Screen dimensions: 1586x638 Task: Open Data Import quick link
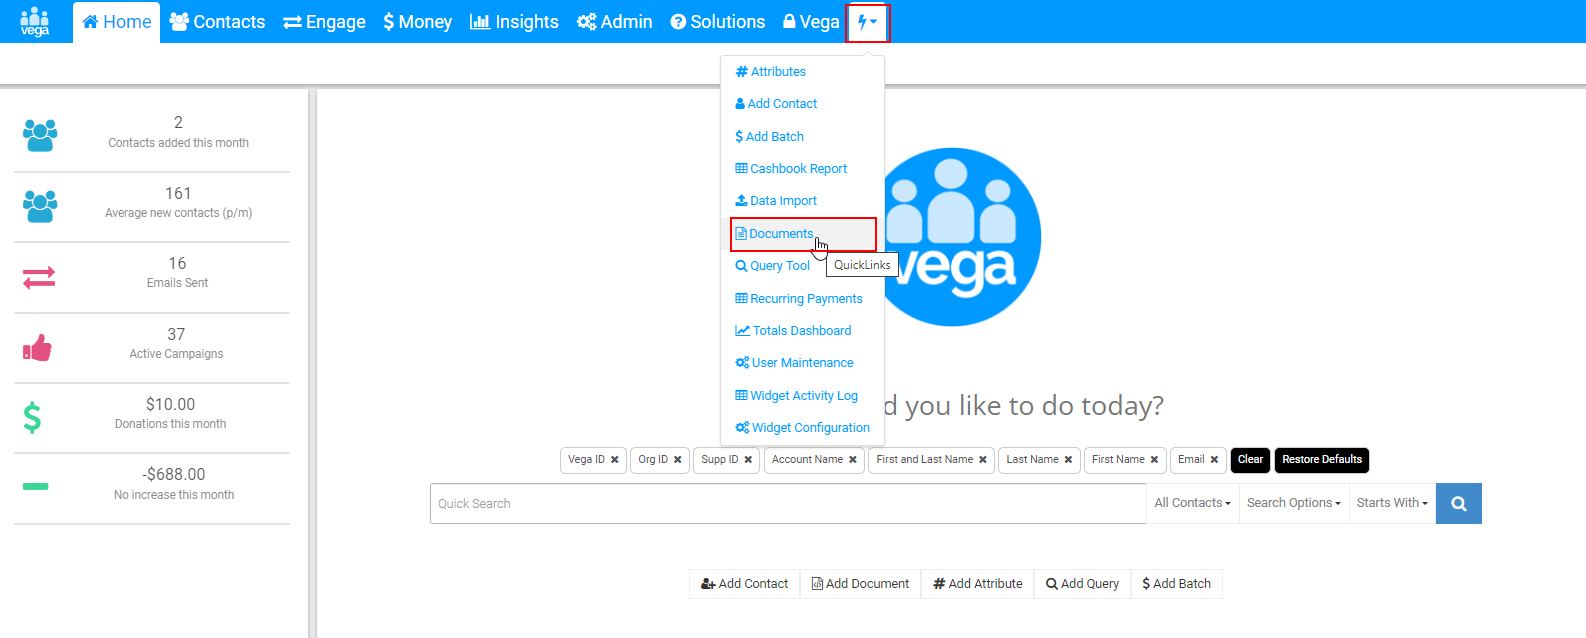(776, 201)
